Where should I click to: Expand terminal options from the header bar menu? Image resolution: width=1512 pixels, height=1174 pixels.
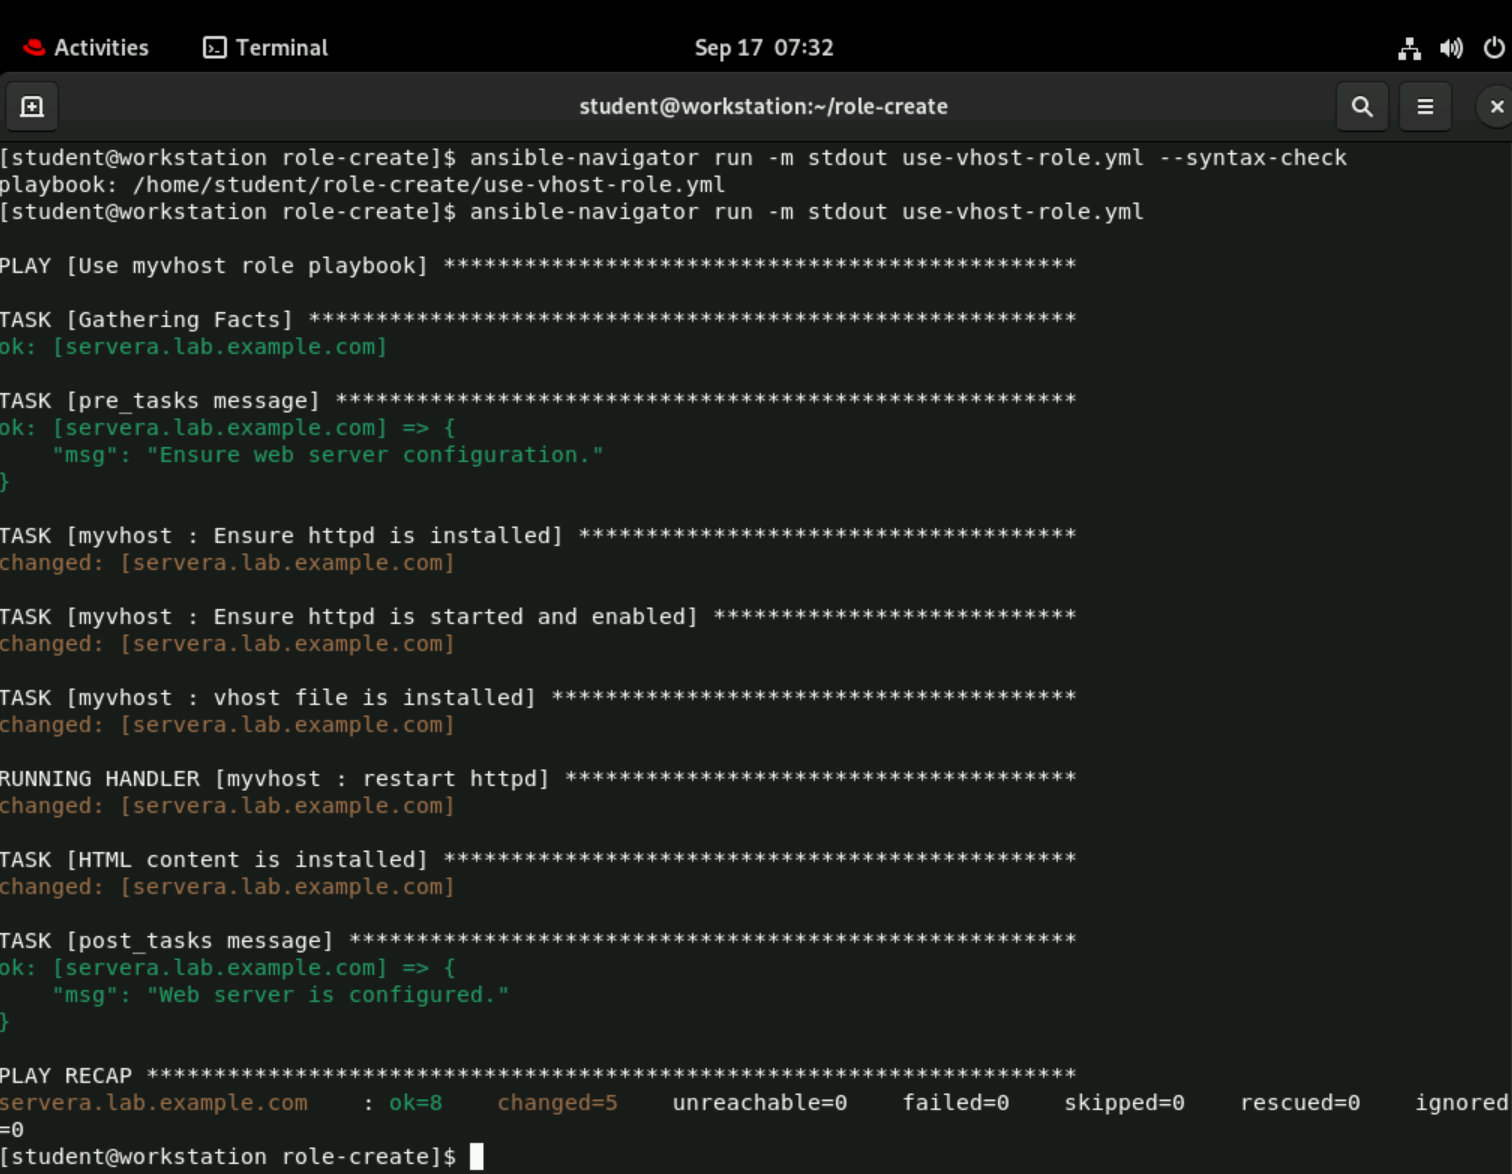point(1425,106)
